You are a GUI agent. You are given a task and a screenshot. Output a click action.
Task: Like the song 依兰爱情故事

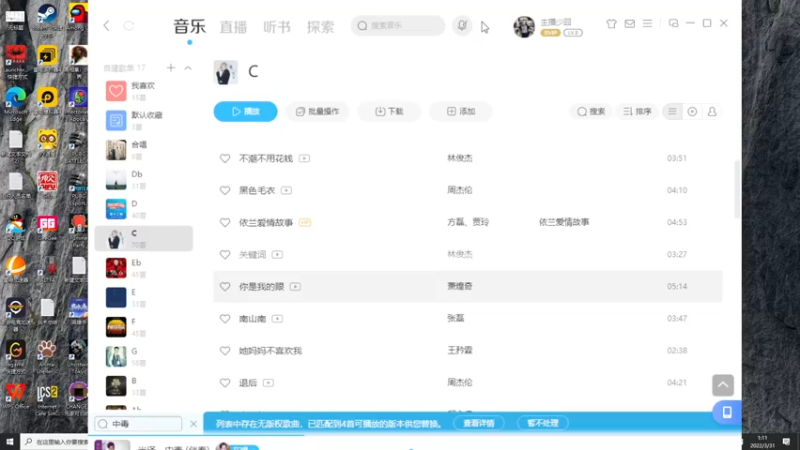point(225,222)
